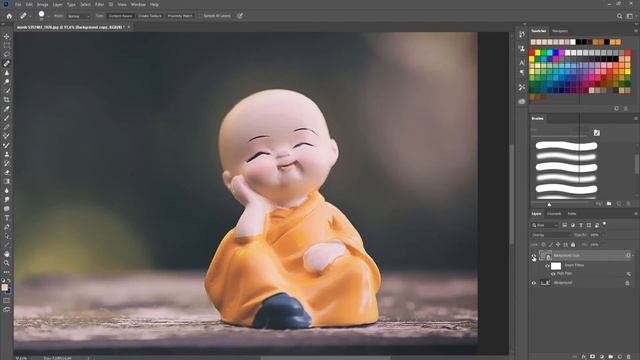
Task: Choose the Create Texture button
Action: pyautogui.click(x=150, y=16)
